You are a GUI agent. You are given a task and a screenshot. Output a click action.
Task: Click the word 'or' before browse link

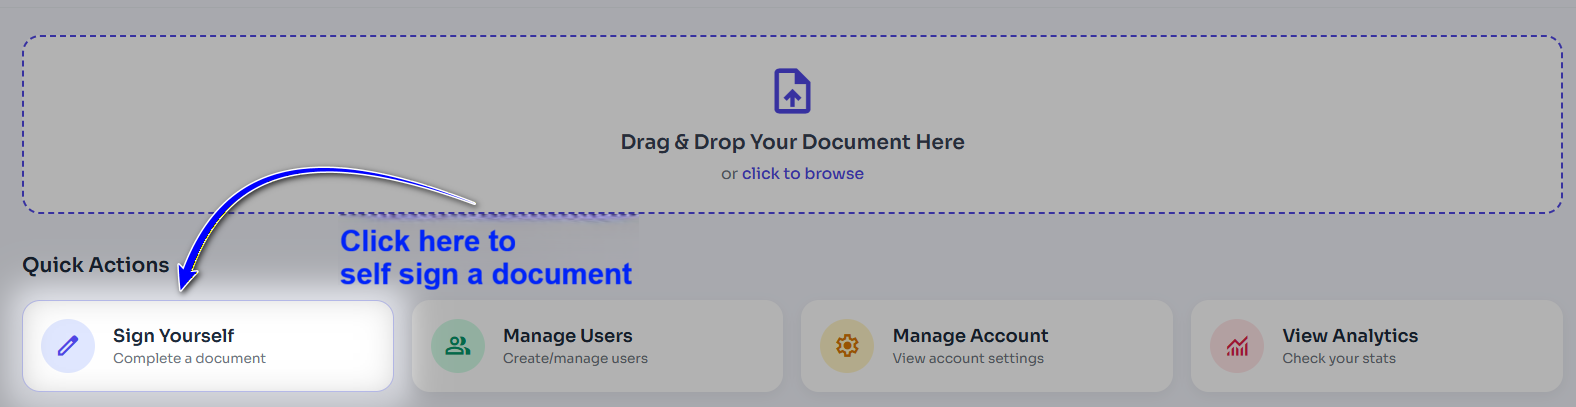pos(729,174)
